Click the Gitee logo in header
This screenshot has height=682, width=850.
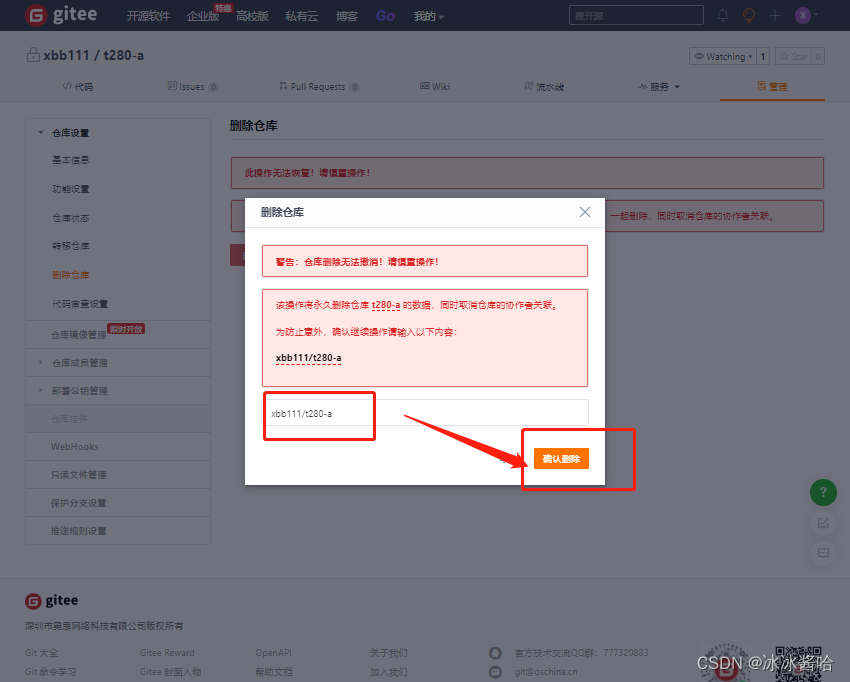click(x=61, y=15)
